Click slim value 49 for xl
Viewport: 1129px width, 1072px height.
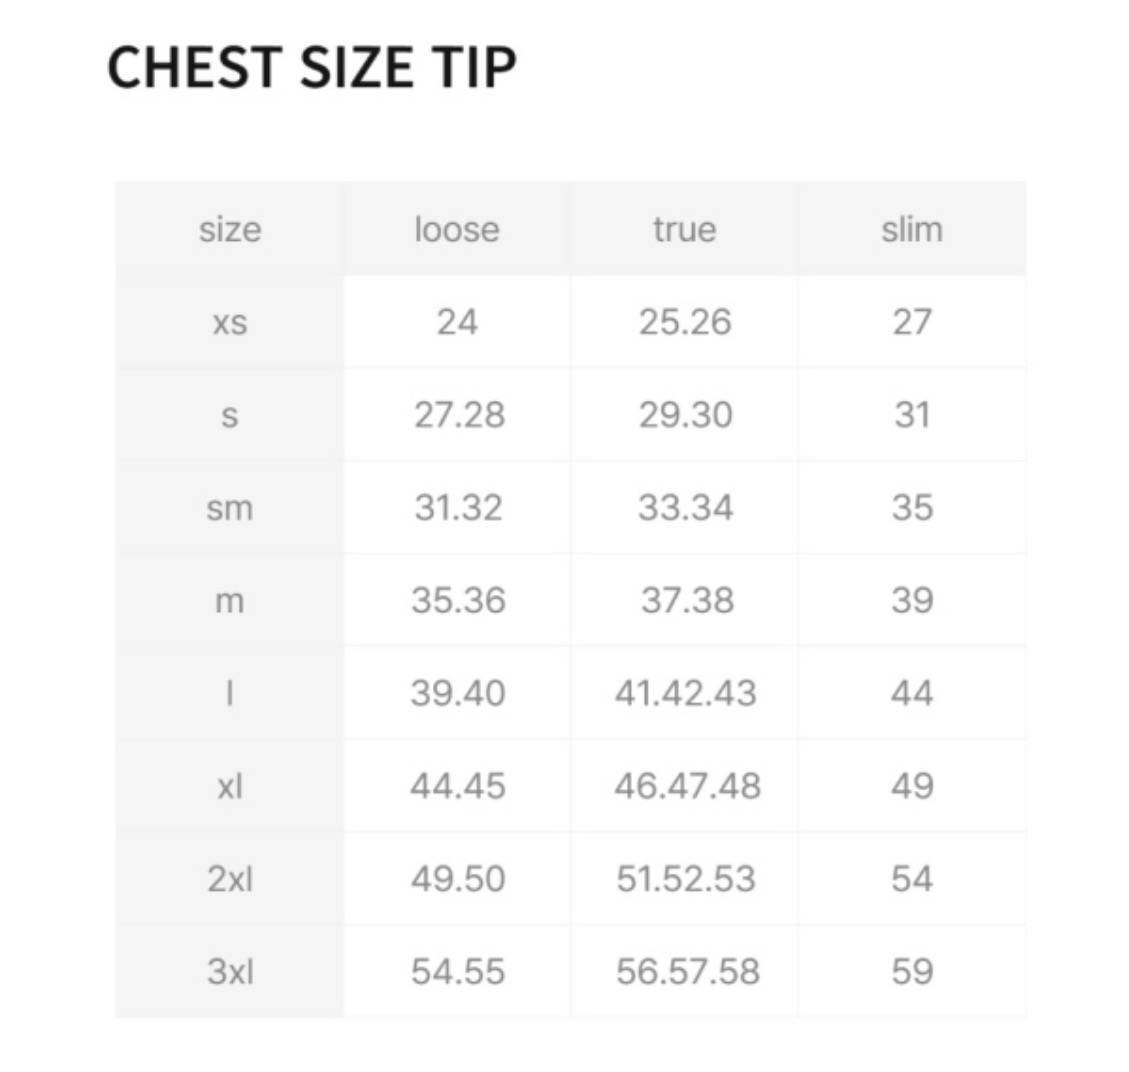pos(912,786)
